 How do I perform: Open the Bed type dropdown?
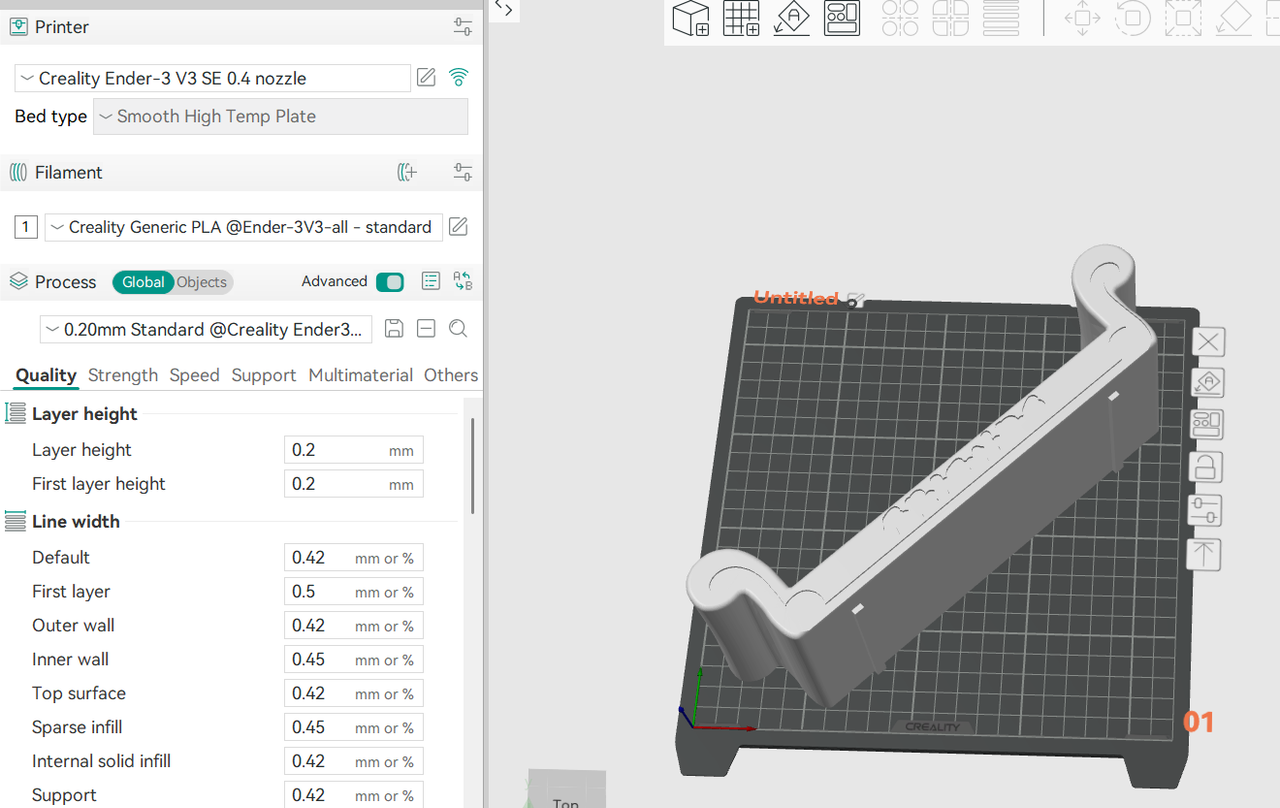pos(280,116)
